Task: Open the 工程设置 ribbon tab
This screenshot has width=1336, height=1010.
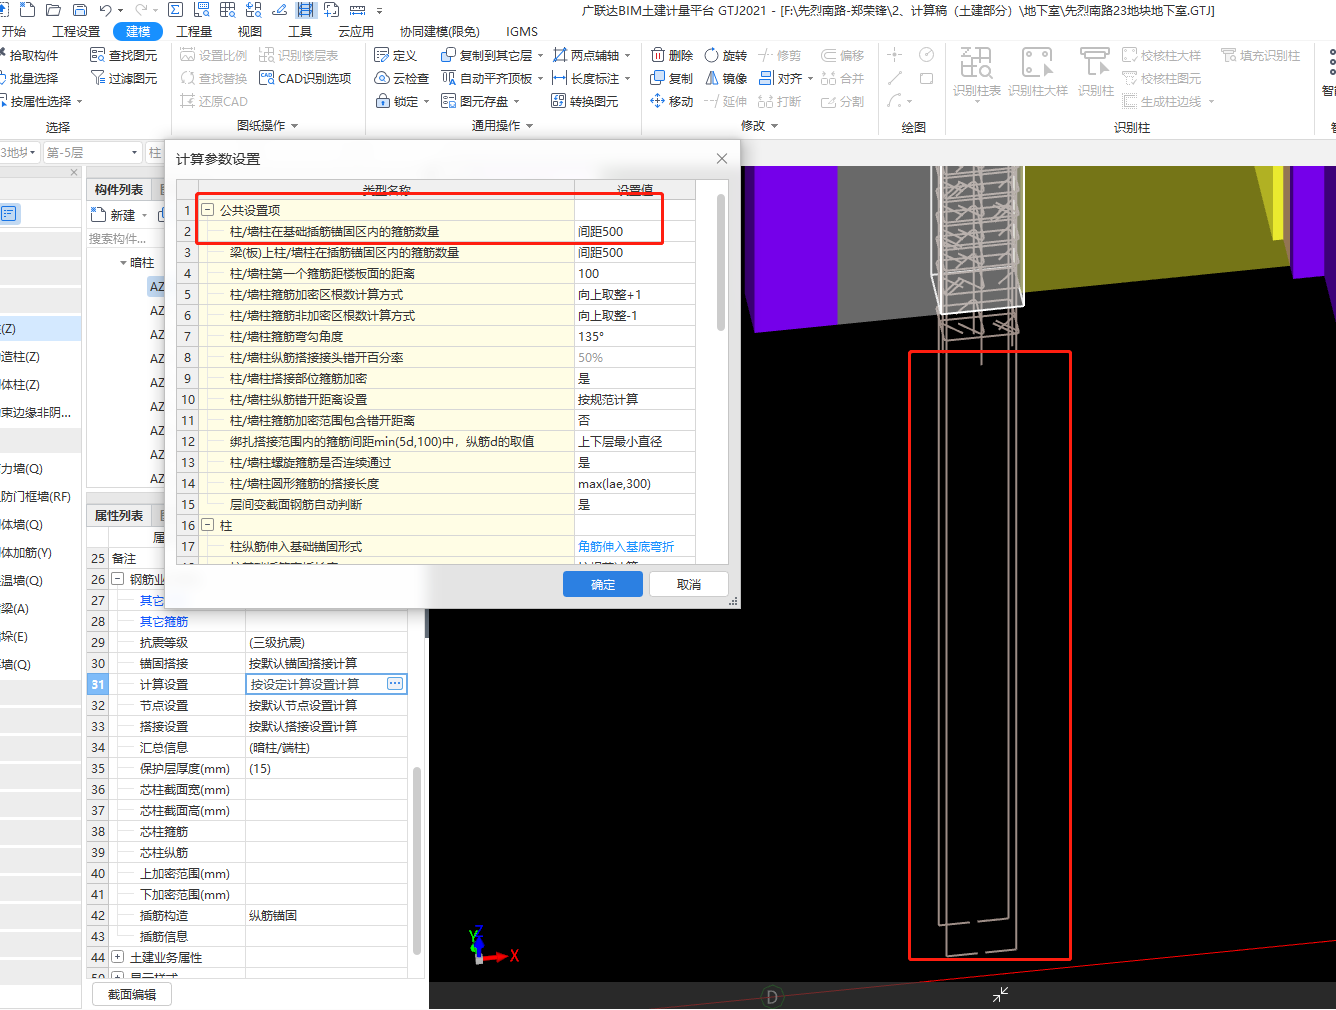Action: [76, 31]
